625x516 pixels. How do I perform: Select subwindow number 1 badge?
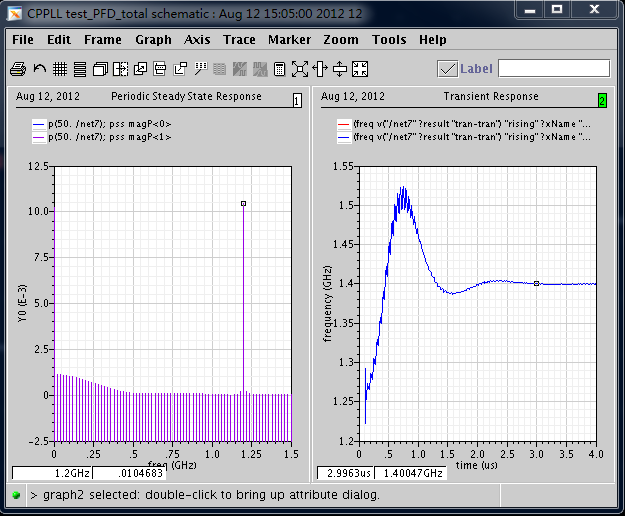[x=297, y=100]
